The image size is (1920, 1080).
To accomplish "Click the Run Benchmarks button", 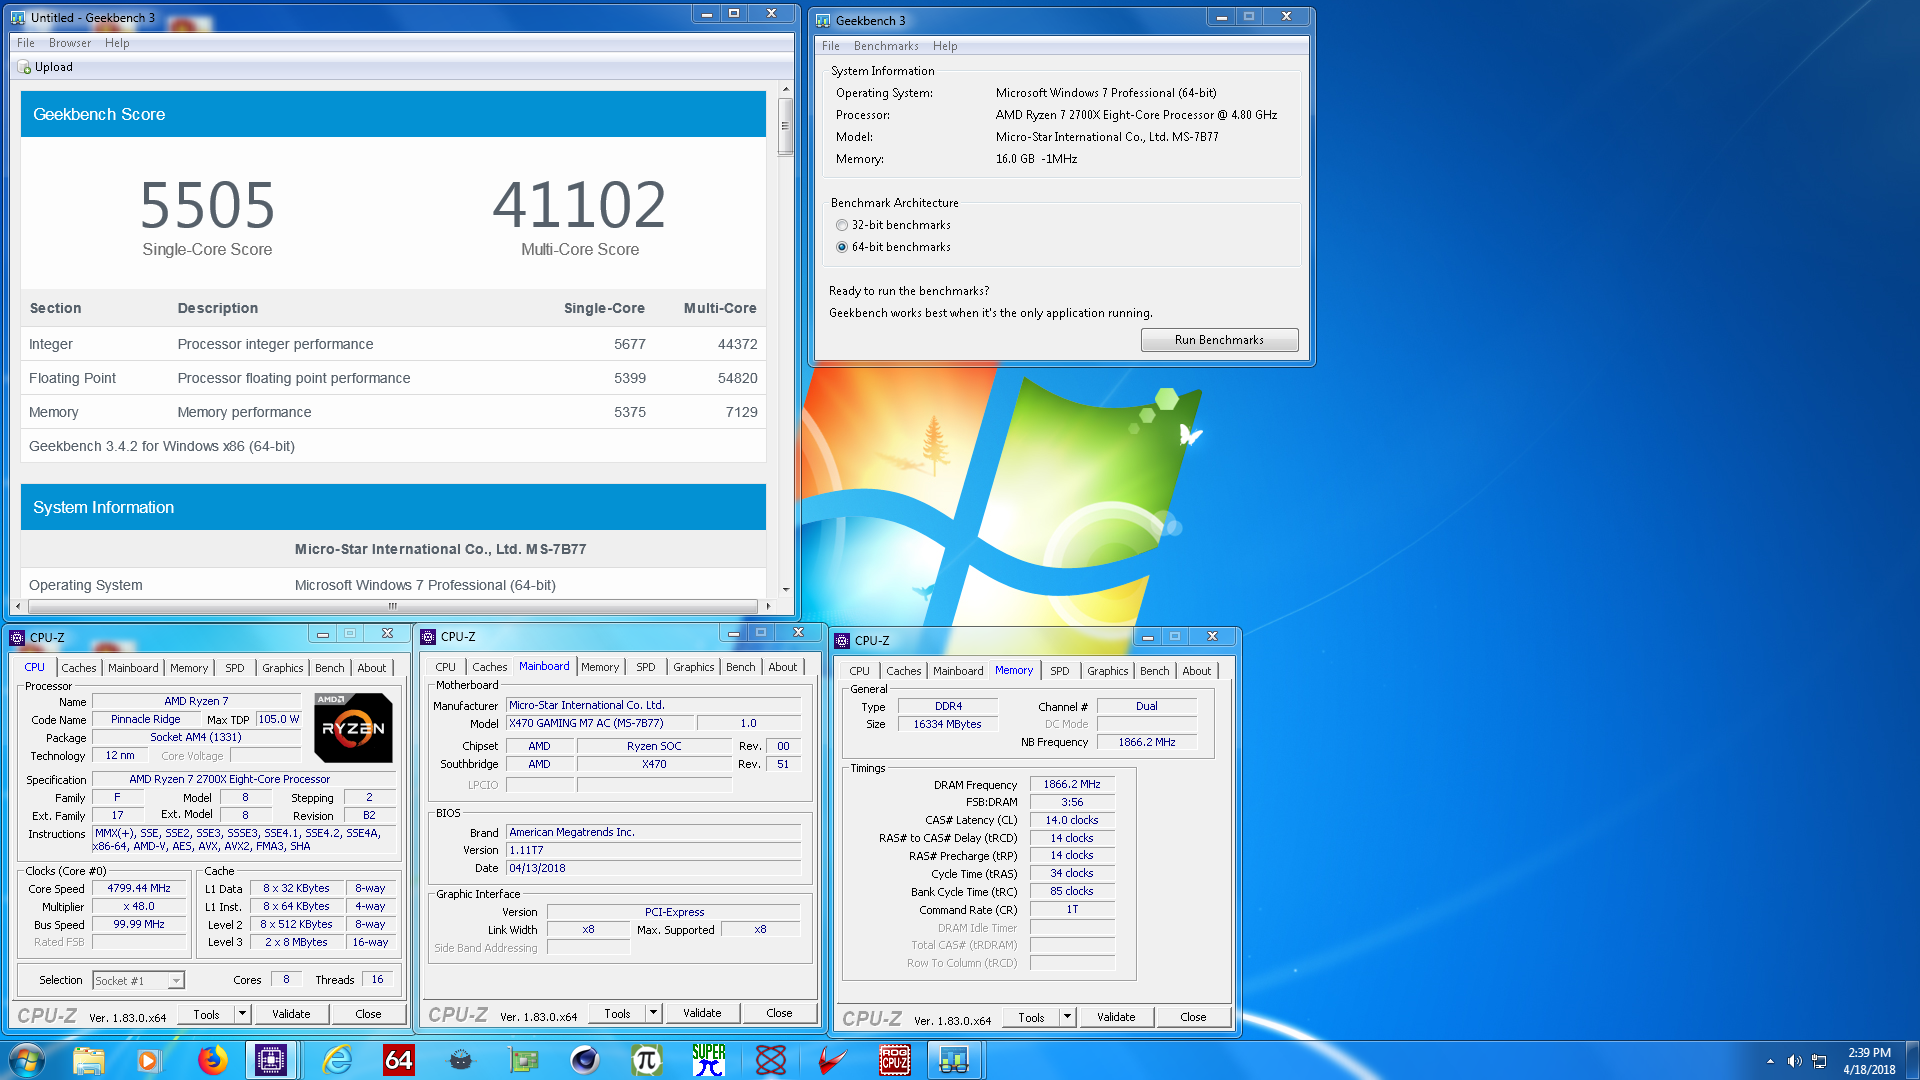I will point(1219,340).
